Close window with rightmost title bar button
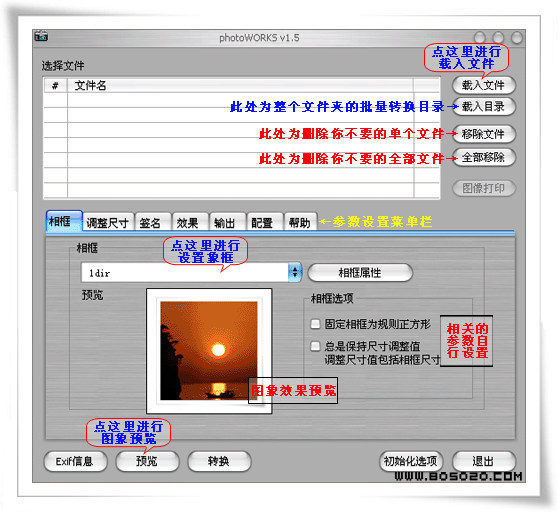Image resolution: width=558 pixels, height=512 pixels. 516,37
